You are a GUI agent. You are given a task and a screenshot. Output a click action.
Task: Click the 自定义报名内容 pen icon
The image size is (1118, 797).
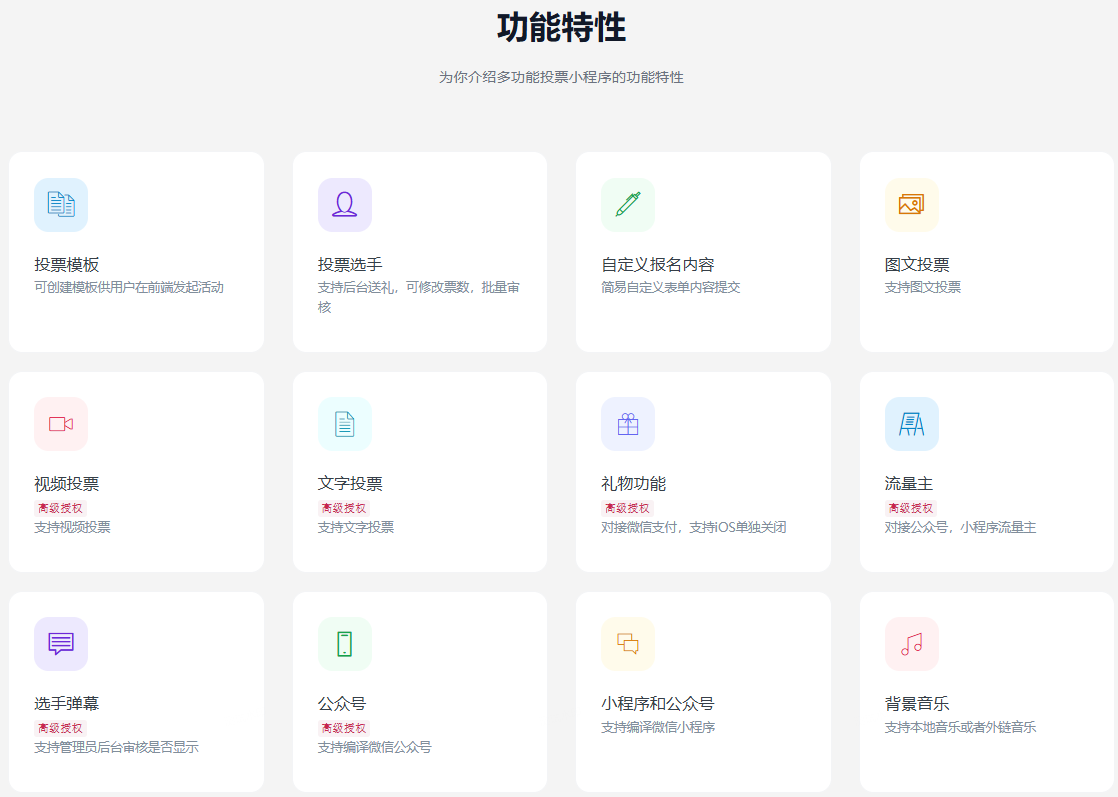tap(628, 205)
